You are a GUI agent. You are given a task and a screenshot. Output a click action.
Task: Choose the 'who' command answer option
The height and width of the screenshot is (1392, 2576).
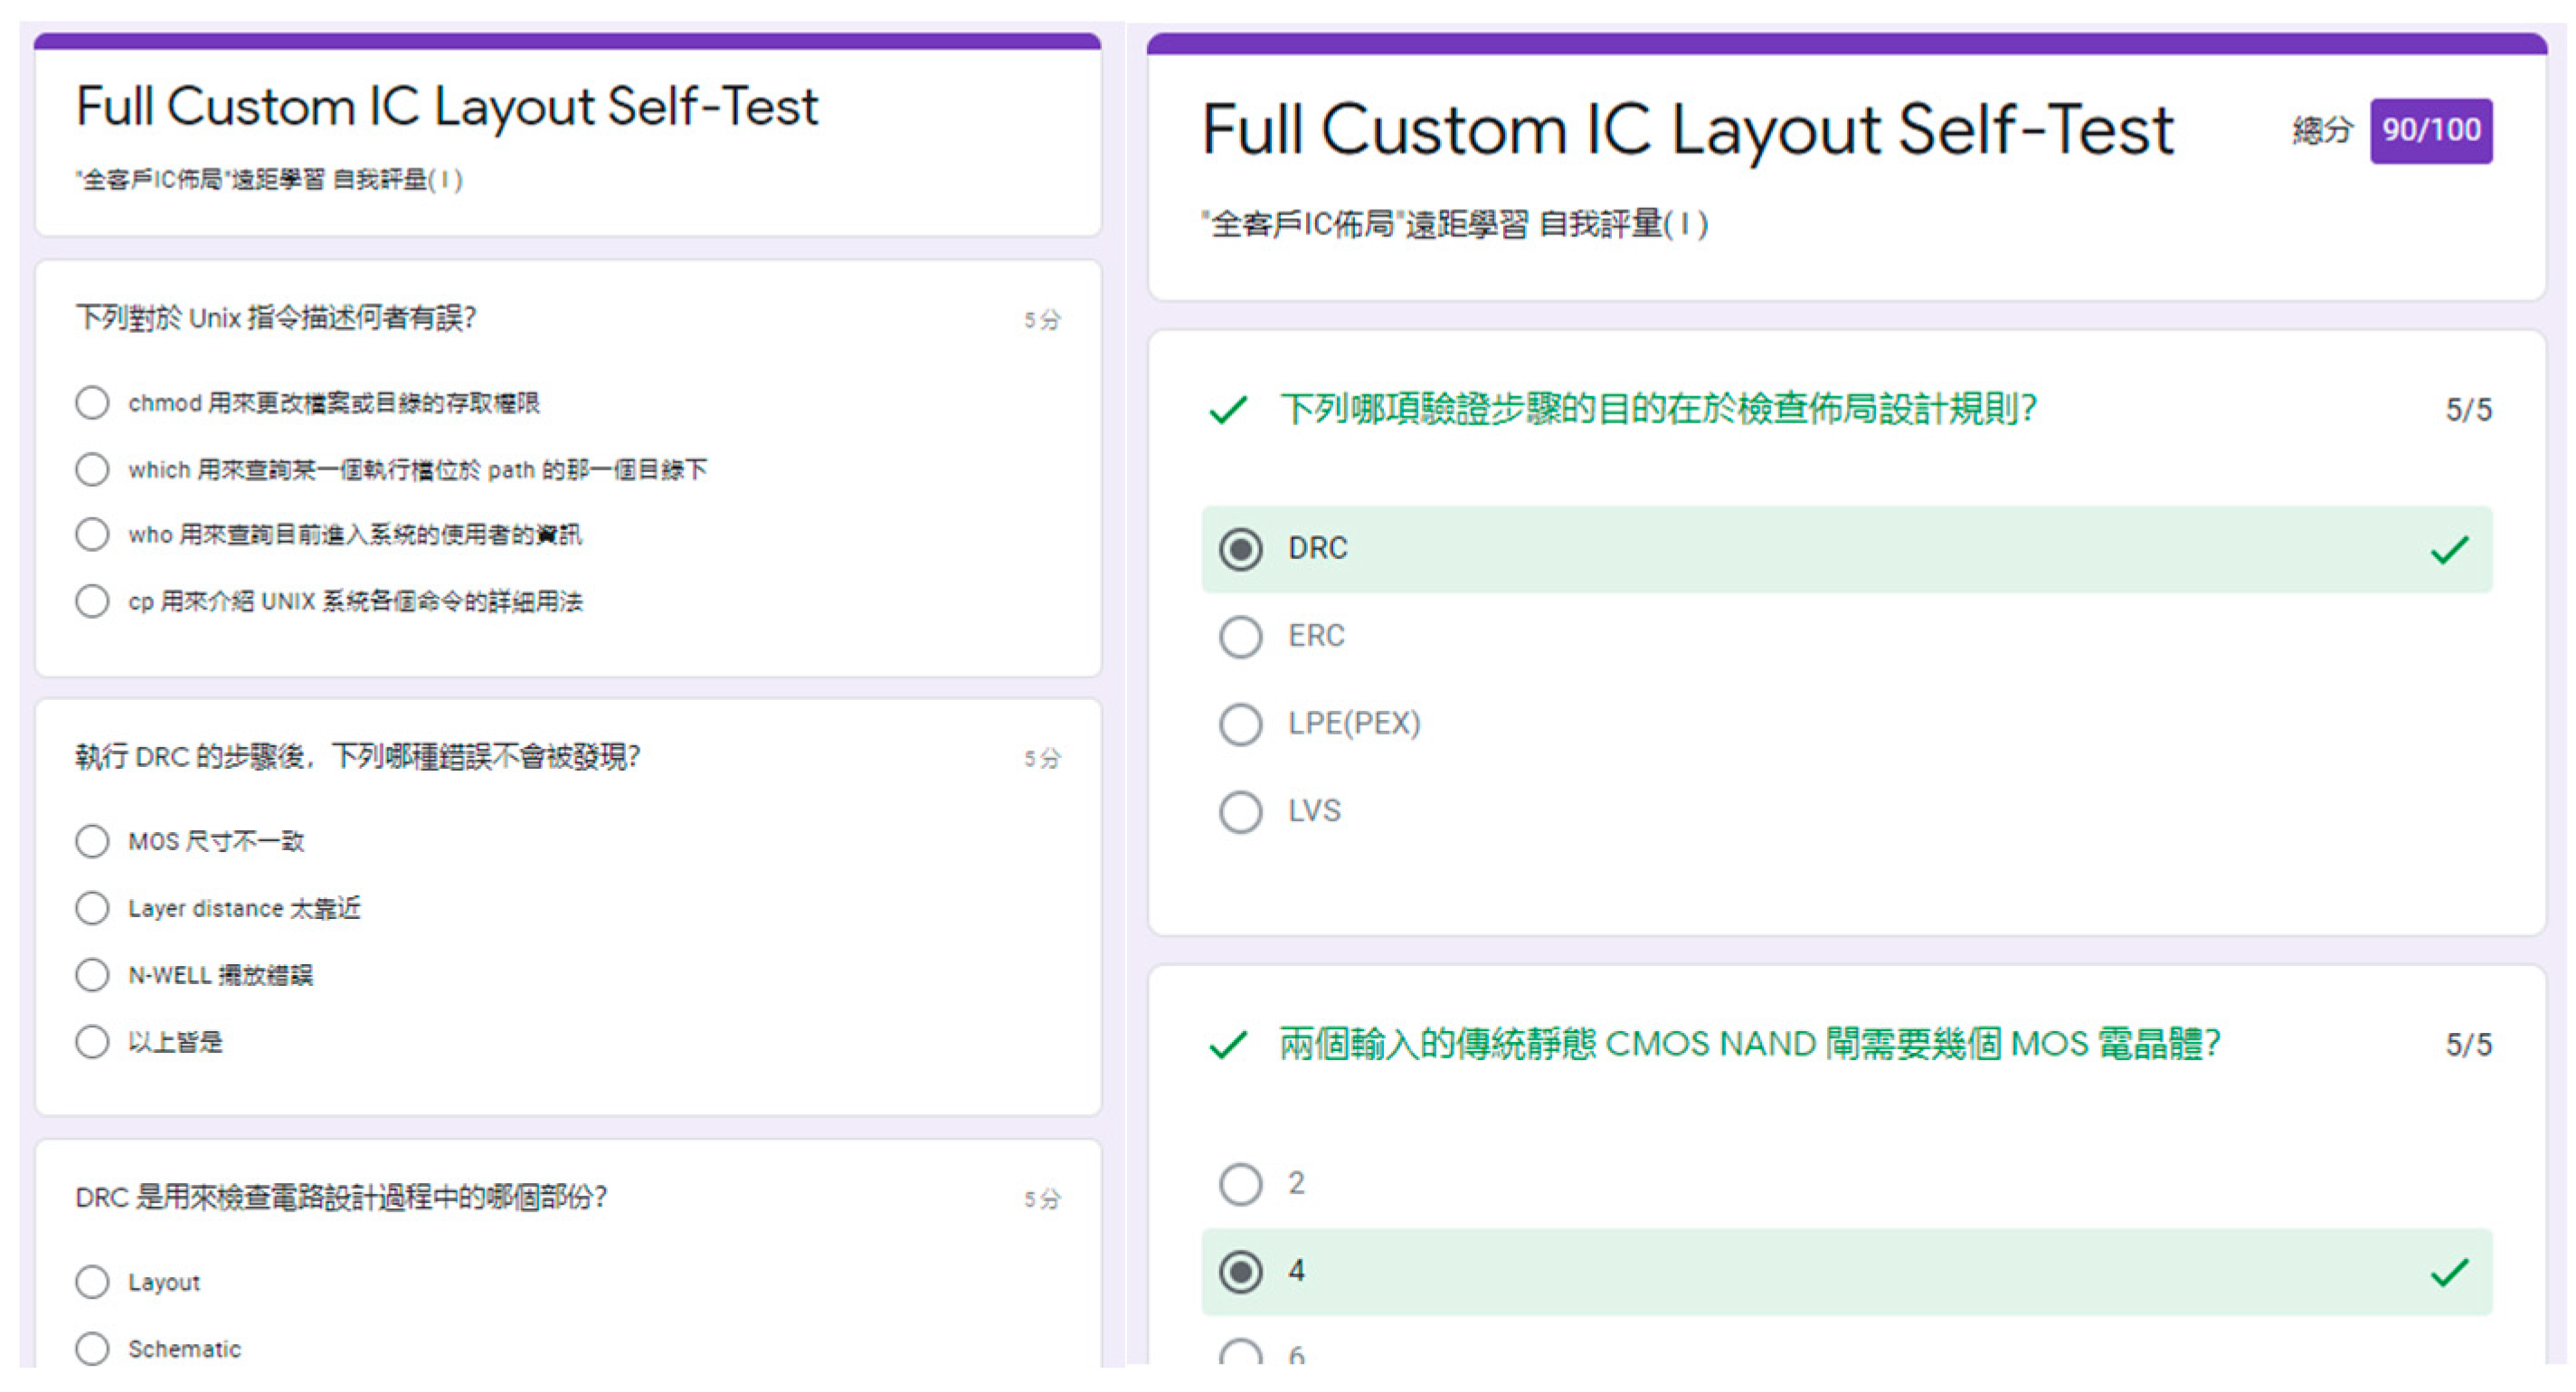tap(92, 534)
